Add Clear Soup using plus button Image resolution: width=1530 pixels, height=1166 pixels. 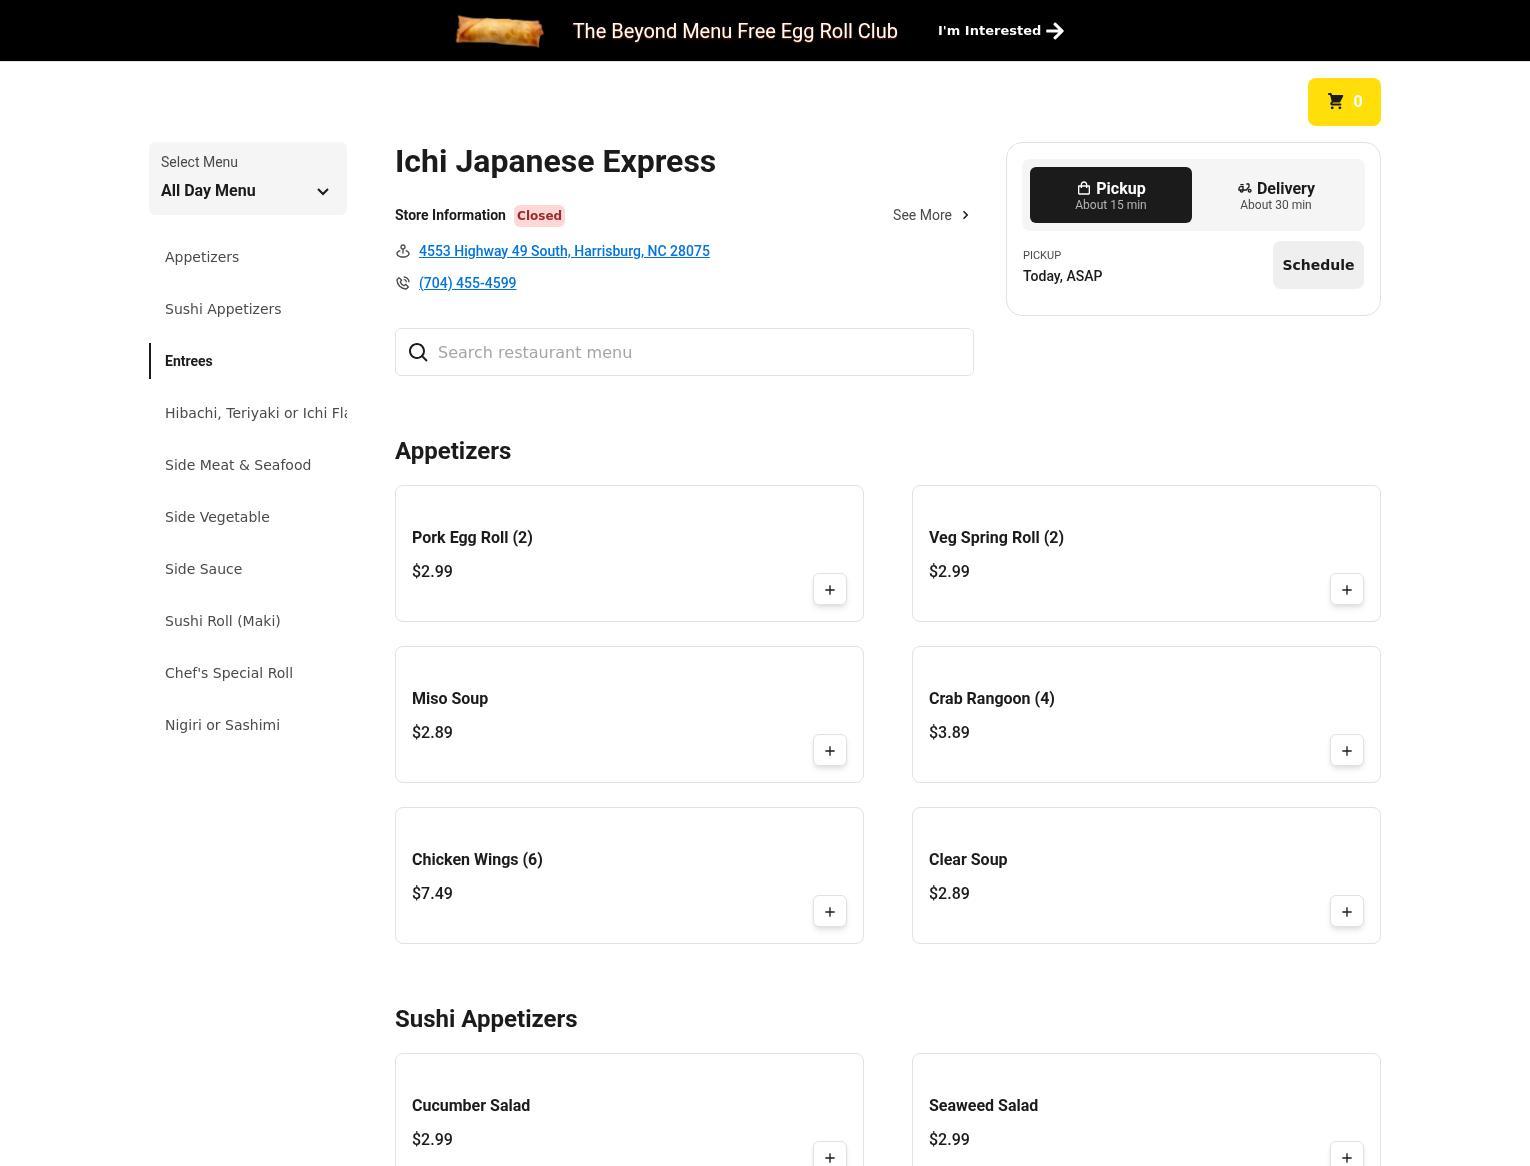[1346, 912]
